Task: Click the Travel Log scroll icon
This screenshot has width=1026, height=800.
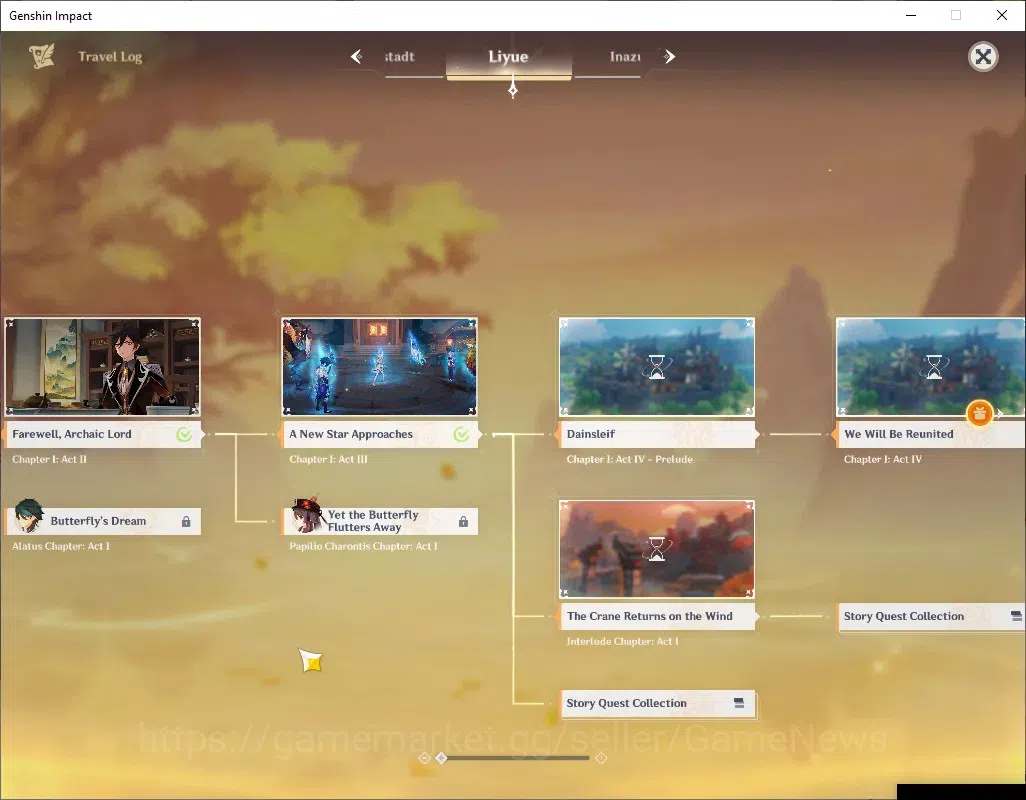Action: [42, 56]
